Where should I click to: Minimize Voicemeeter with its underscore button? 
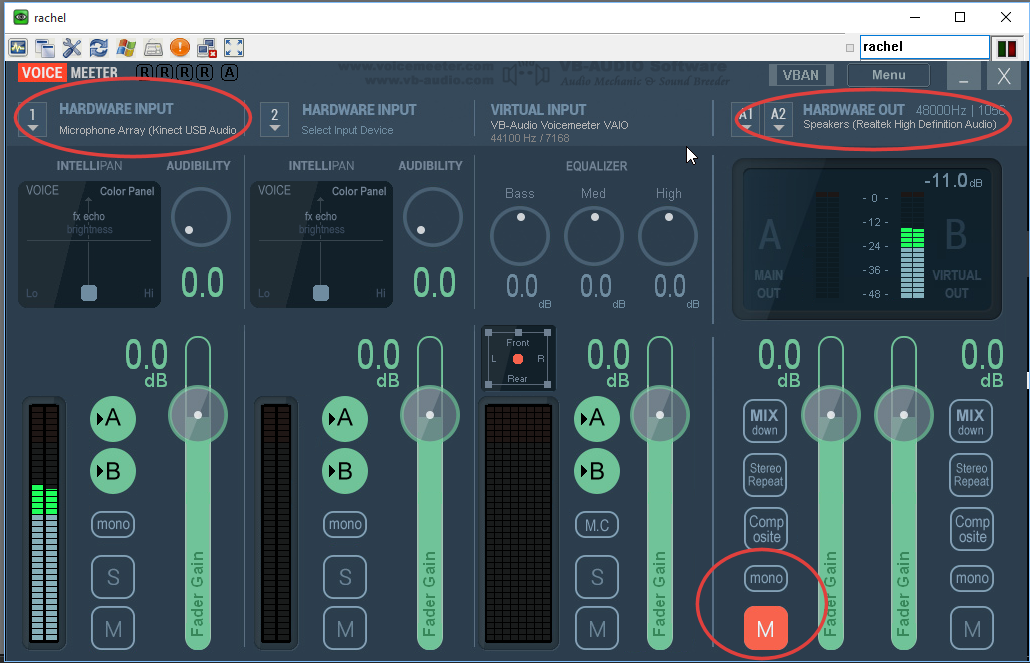coord(964,76)
